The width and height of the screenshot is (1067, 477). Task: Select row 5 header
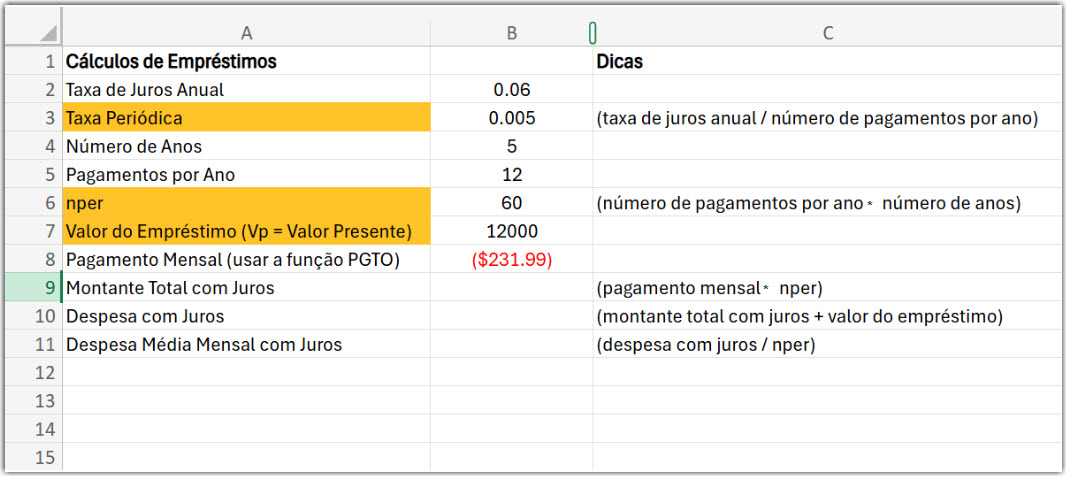click(33, 174)
